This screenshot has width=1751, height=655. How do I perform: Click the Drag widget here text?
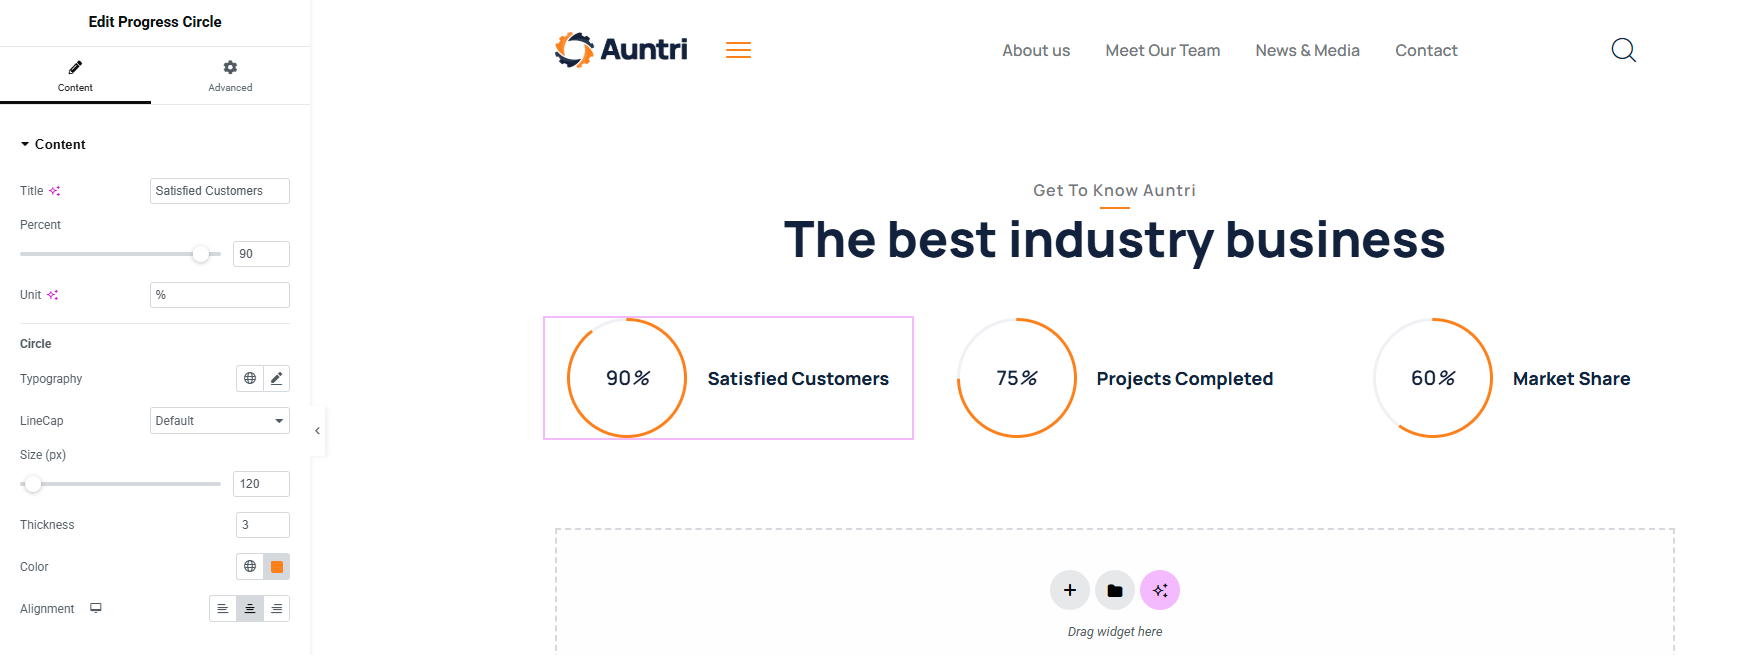click(x=1115, y=632)
